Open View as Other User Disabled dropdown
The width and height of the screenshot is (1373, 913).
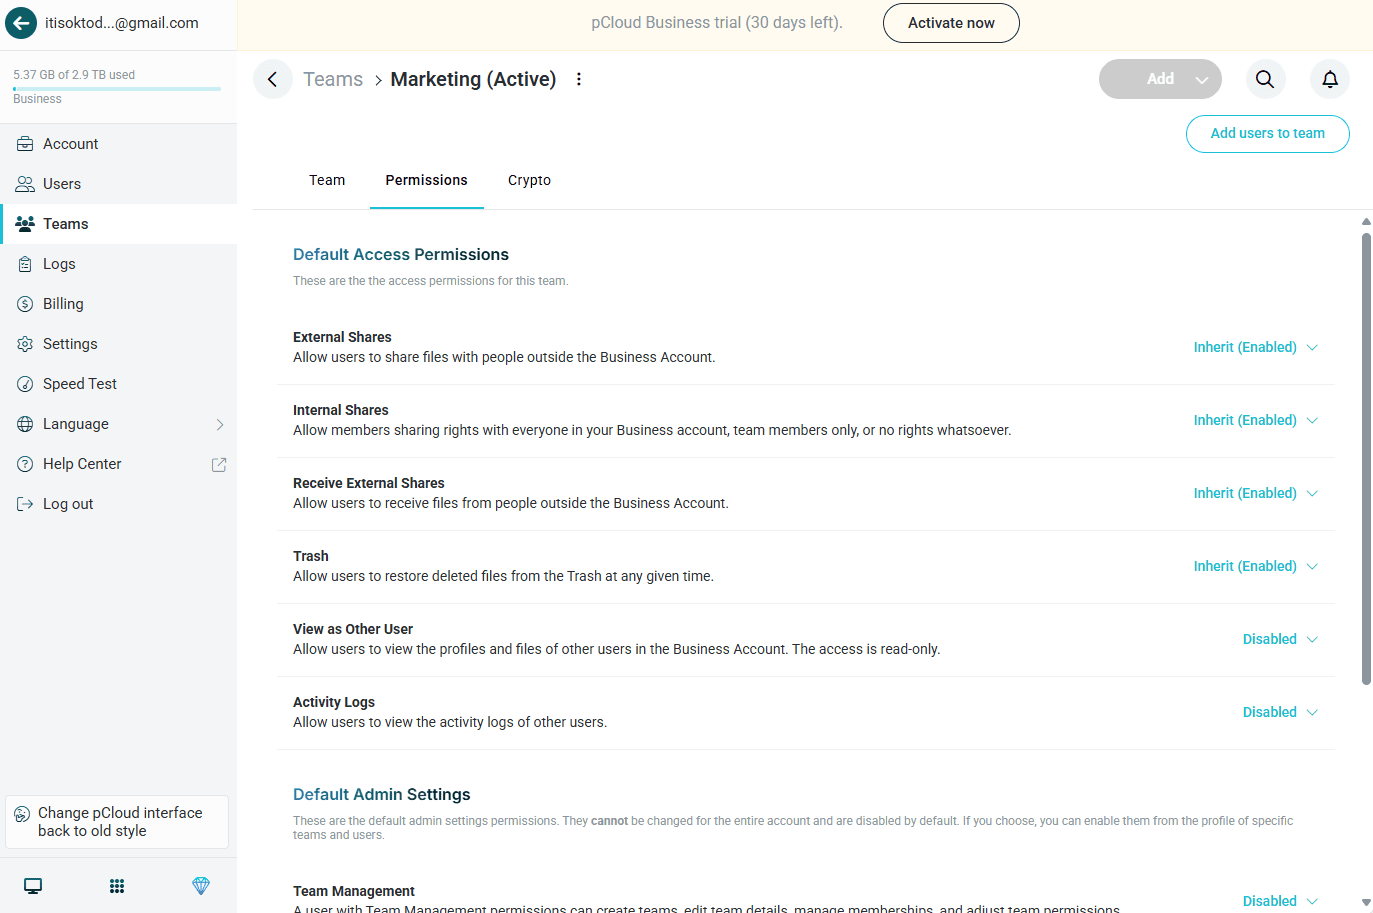point(1280,639)
